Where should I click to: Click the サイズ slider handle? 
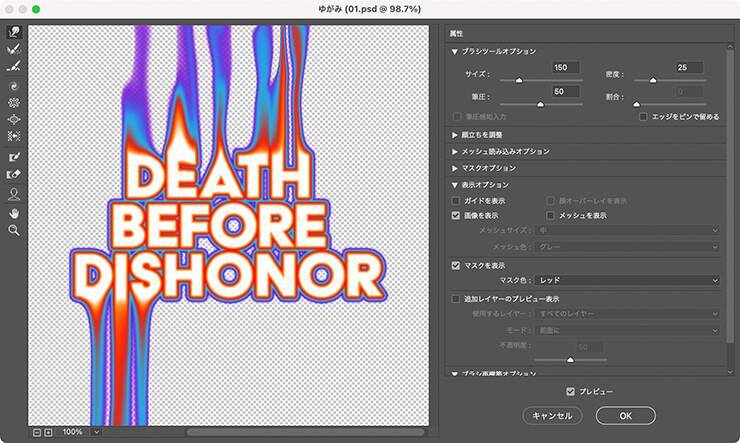click(x=519, y=80)
